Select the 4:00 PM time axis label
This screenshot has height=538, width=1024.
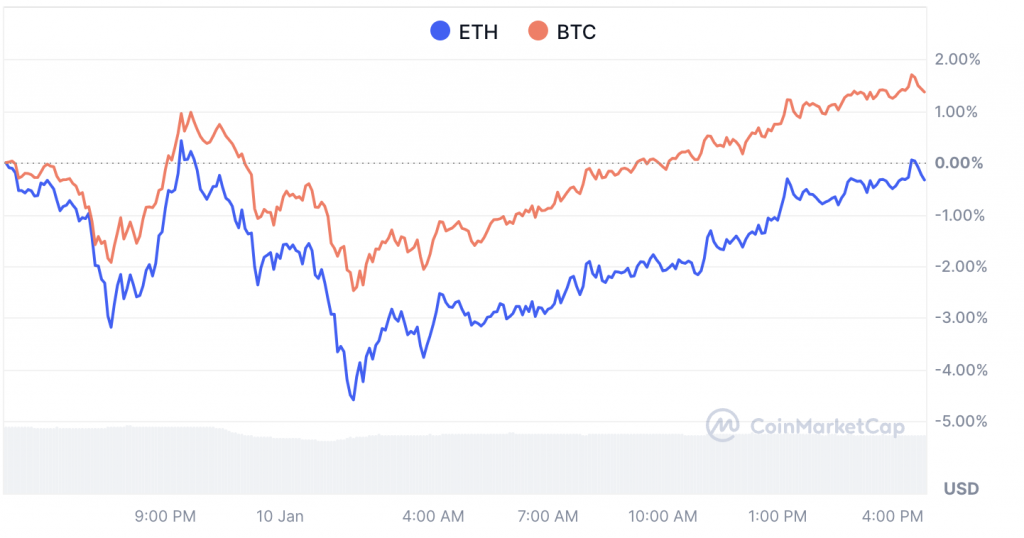click(x=893, y=516)
